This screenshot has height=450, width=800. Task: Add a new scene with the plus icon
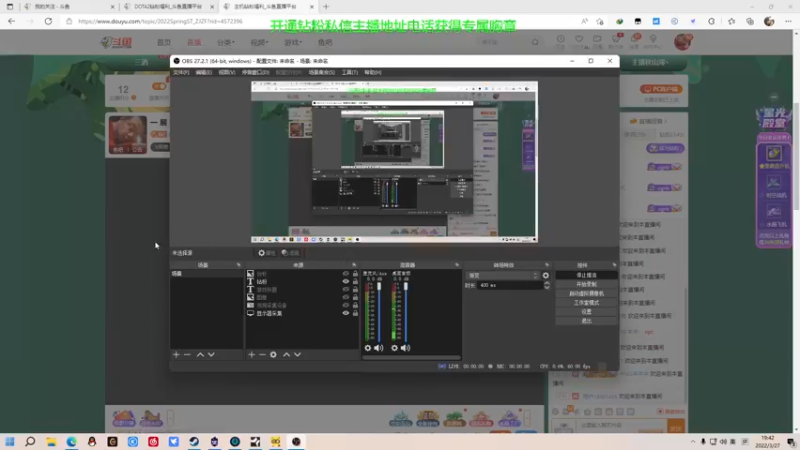[x=176, y=355]
